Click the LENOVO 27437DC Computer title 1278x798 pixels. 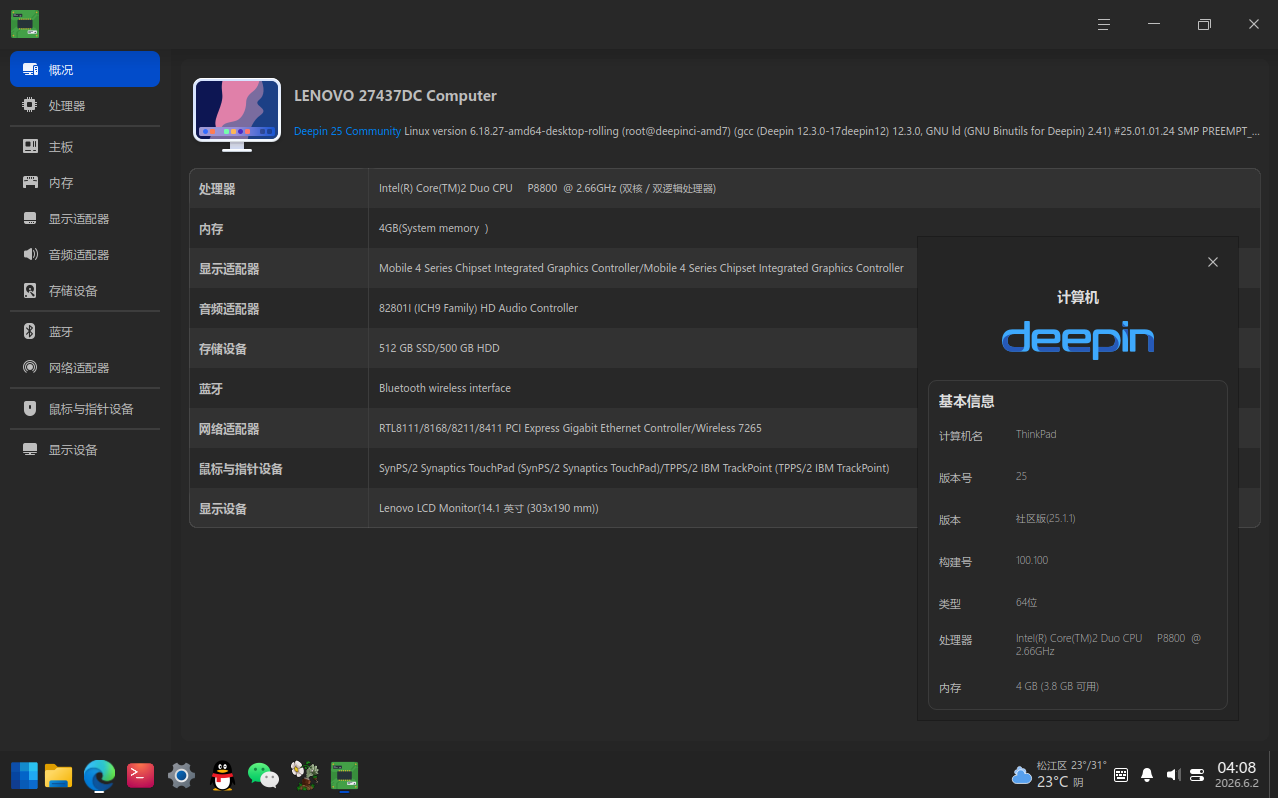coord(395,96)
